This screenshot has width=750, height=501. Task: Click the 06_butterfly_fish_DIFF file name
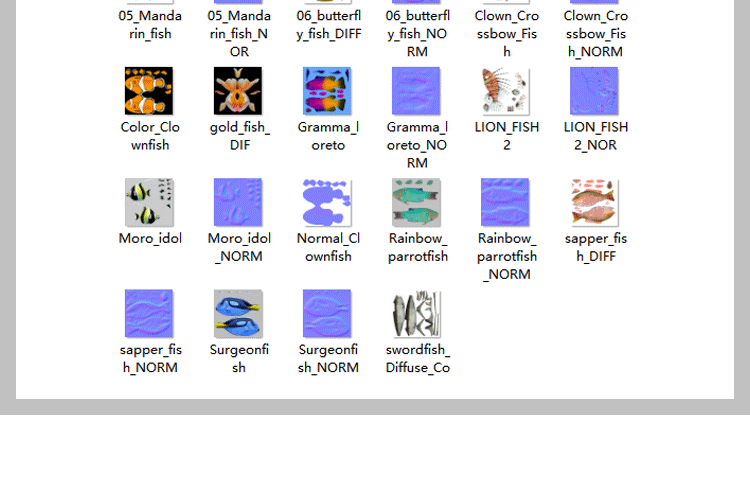pos(329,25)
